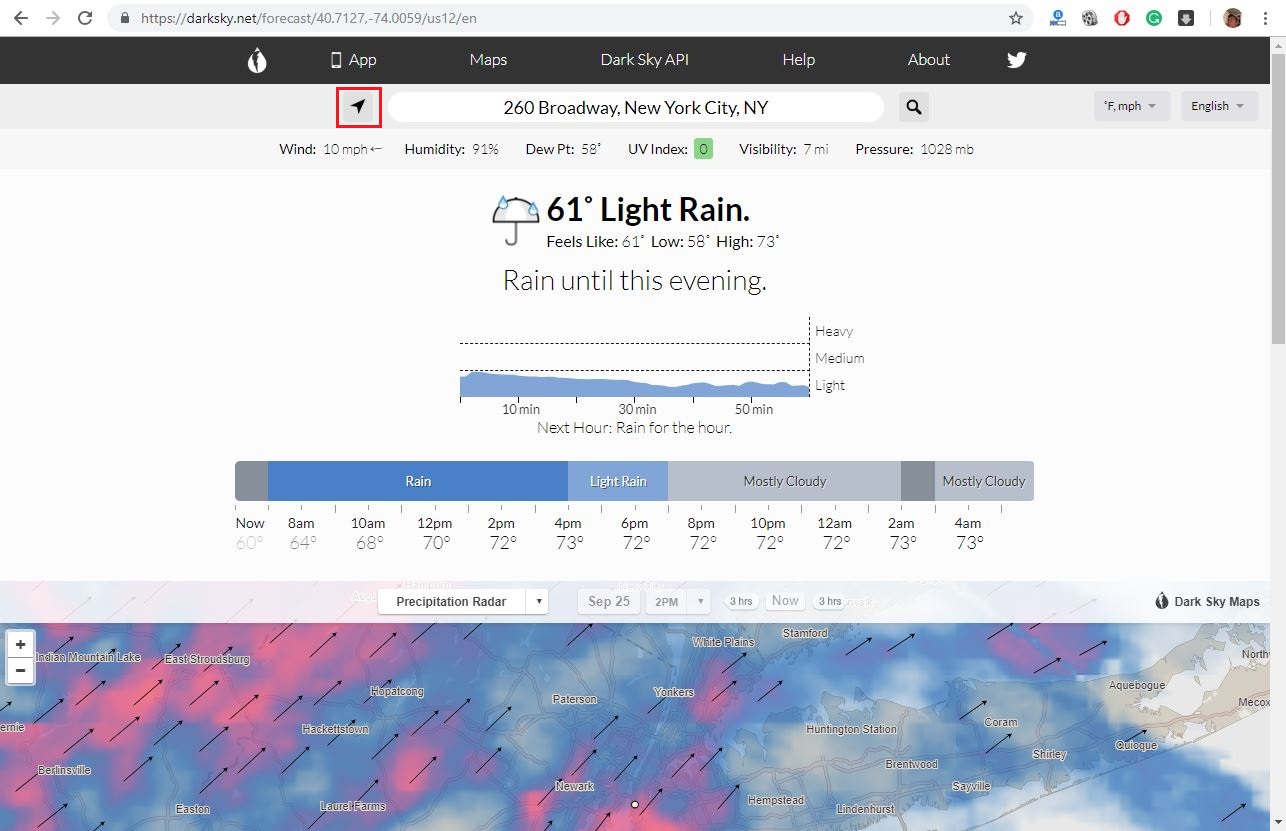Click the Light Rain timeline segment
The width and height of the screenshot is (1286, 831).
pyautogui.click(x=618, y=481)
